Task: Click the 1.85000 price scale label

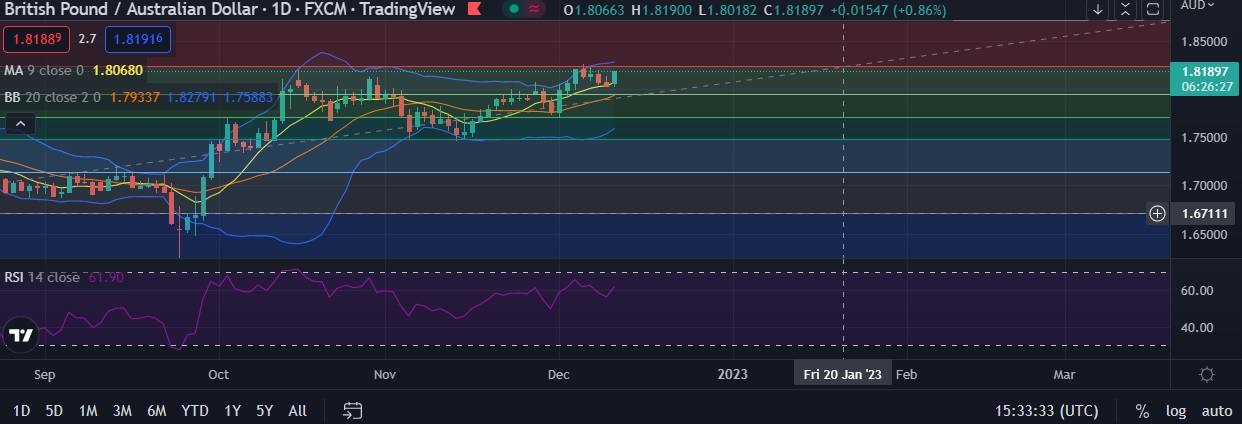Action: coord(1204,42)
